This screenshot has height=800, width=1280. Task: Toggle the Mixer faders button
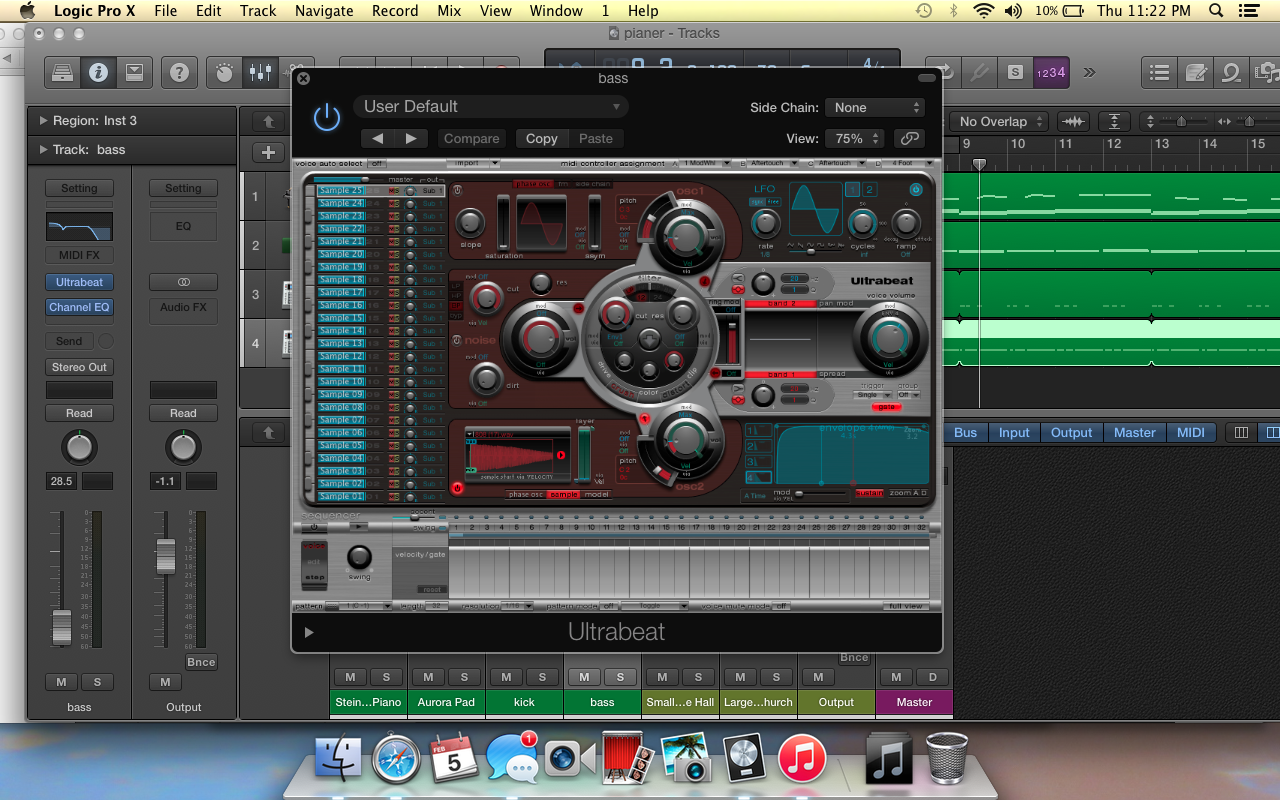pyautogui.click(x=260, y=72)
